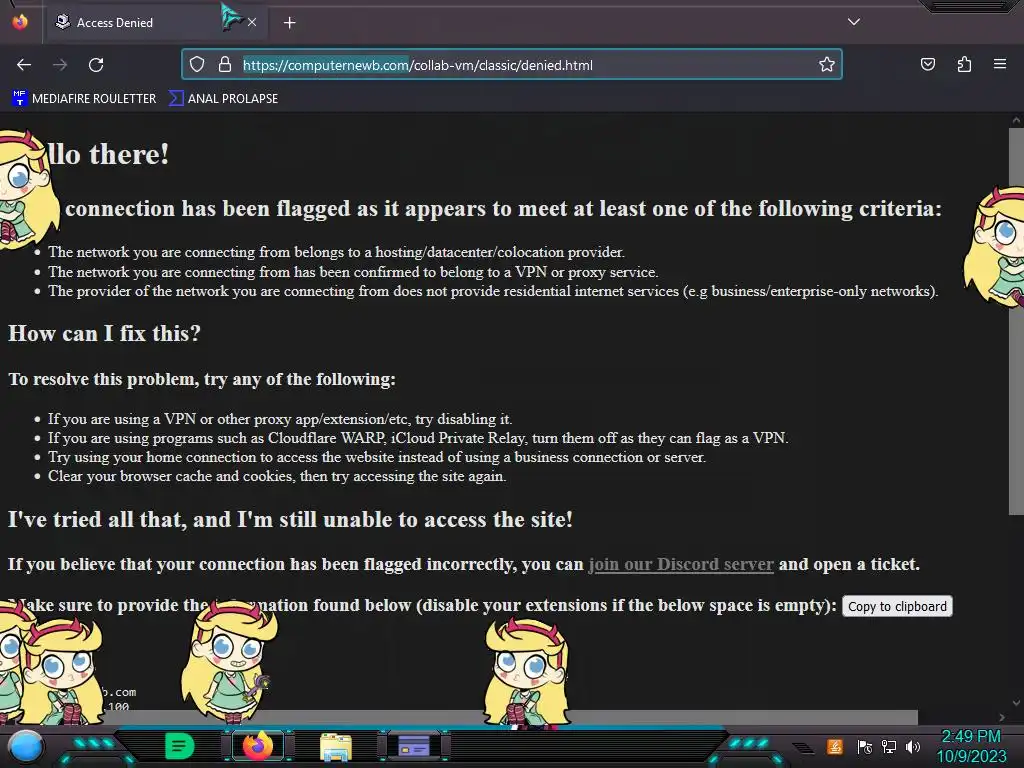Click the horizontal scrollbar thumb at page bottom
The image size is (1024, 768).
(x=459, y=717)
